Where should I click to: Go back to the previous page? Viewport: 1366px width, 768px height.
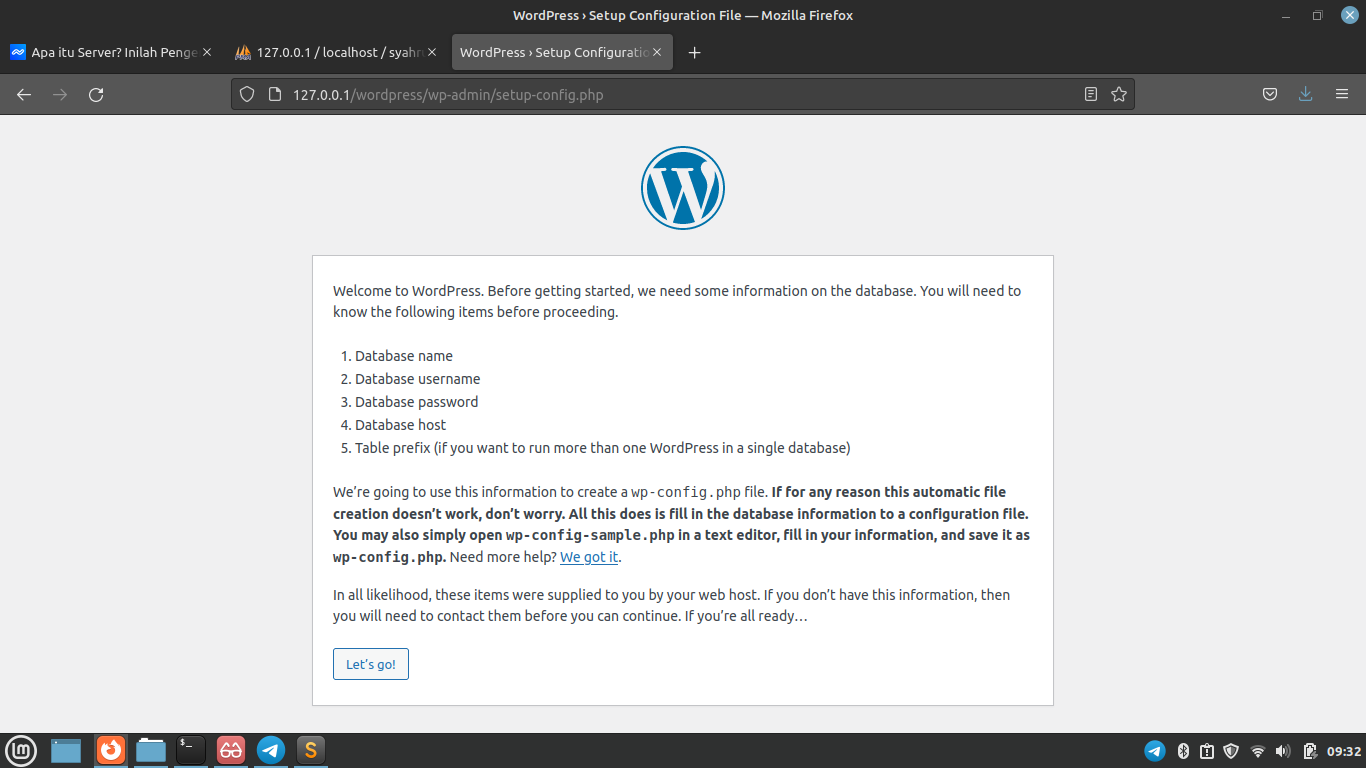coord(24,95)
